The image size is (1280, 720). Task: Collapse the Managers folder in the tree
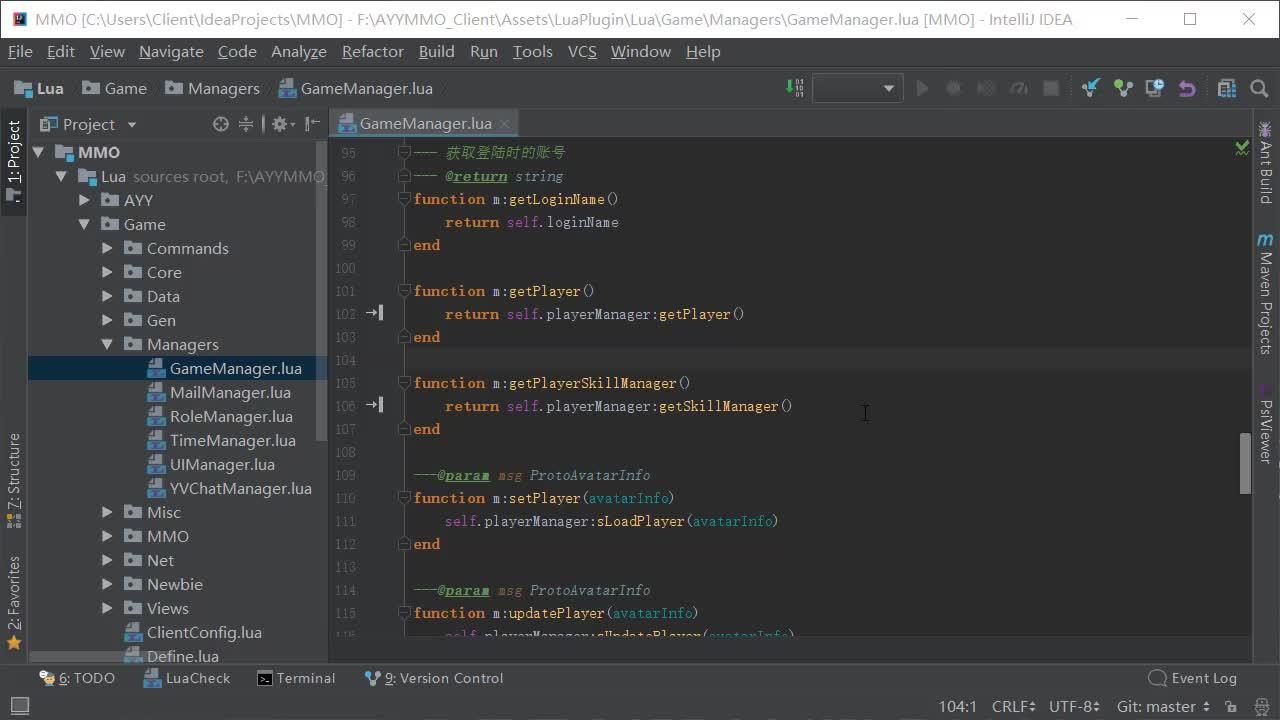[x=108, y=344]
